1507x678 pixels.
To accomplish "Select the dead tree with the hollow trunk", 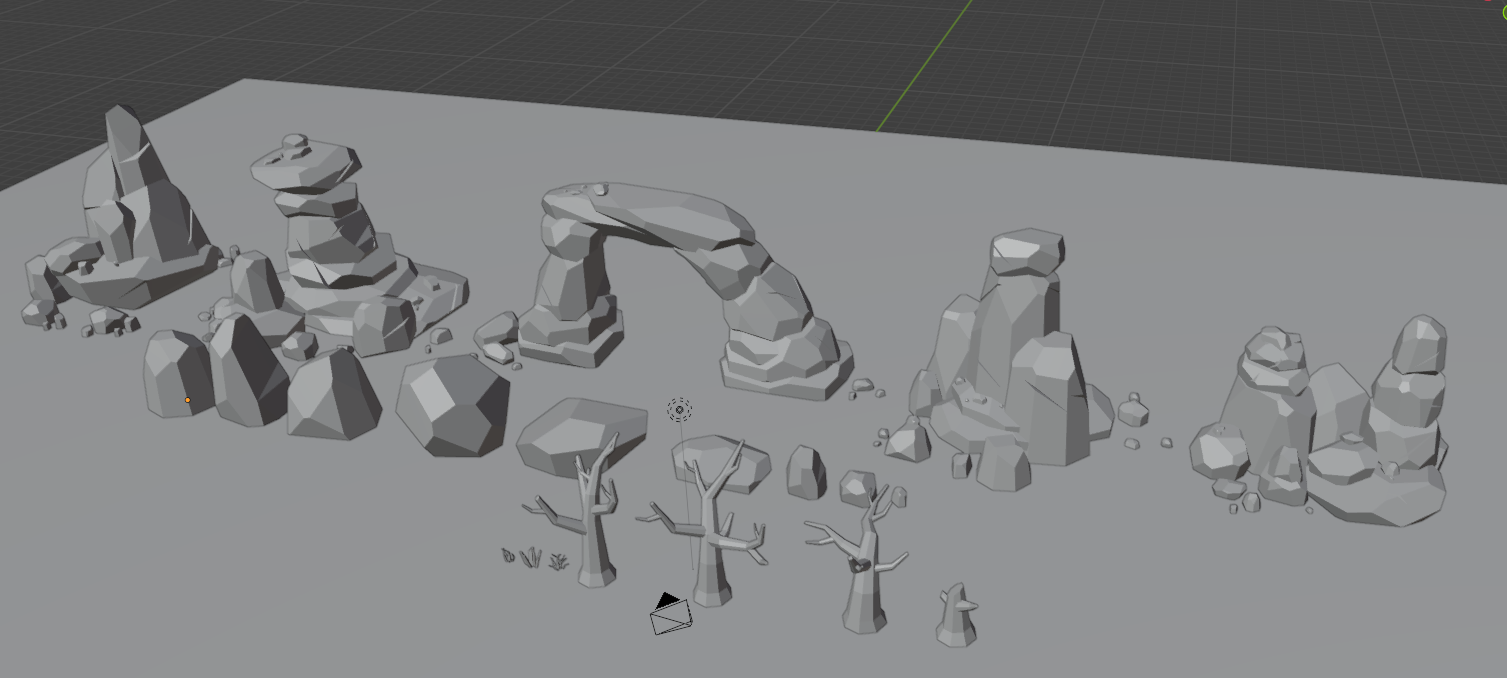I will point(860,560).
